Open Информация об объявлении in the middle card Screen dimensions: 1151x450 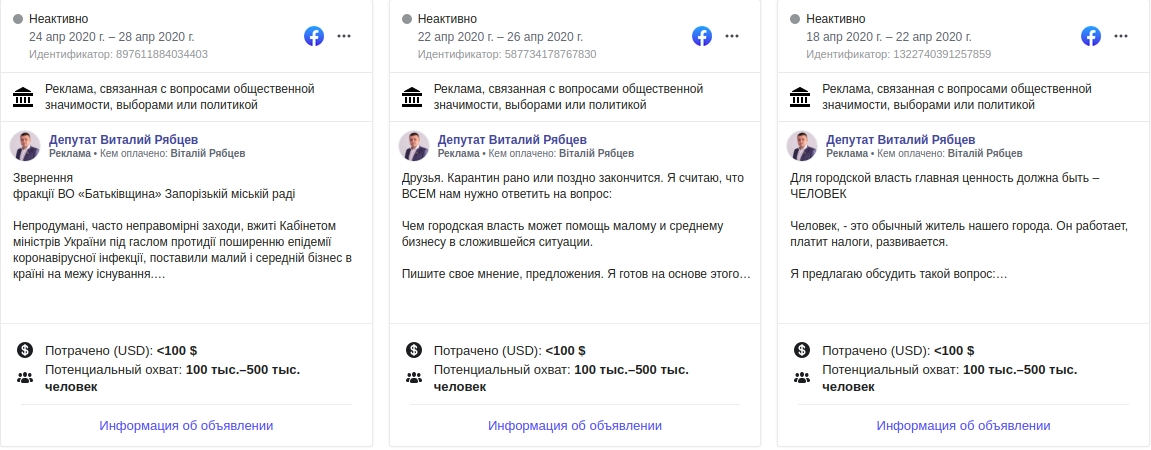(x=575, y=426)
